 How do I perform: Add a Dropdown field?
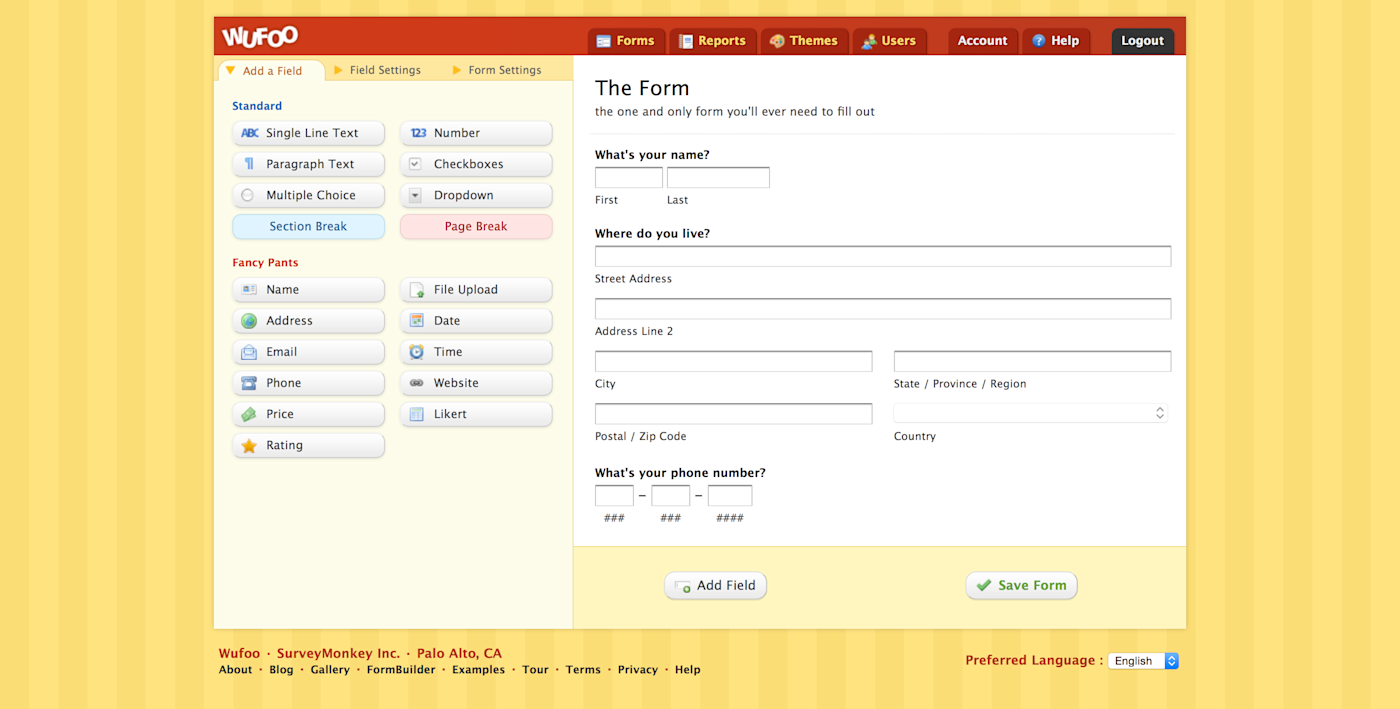click(x=476, y=195)
